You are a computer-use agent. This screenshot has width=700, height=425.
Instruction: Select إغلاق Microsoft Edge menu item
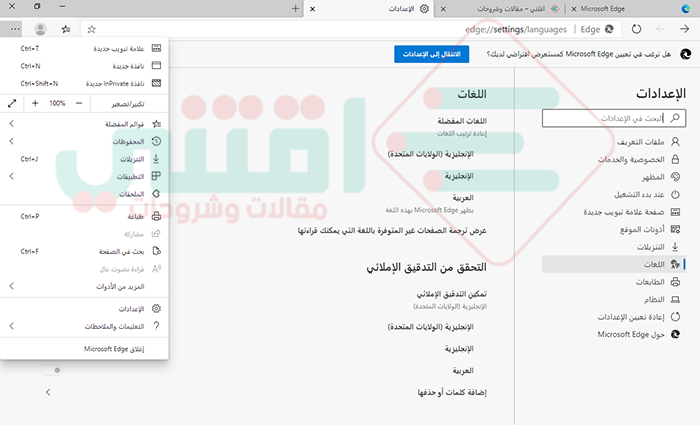tap(84, 349)
